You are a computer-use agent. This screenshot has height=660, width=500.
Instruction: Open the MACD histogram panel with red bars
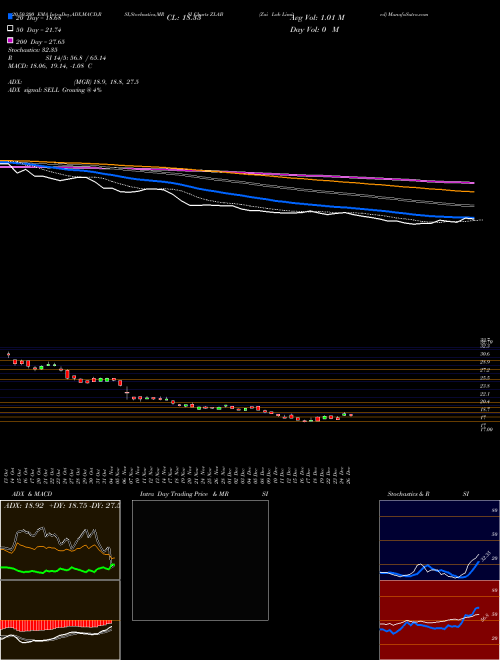coord(60,620)
